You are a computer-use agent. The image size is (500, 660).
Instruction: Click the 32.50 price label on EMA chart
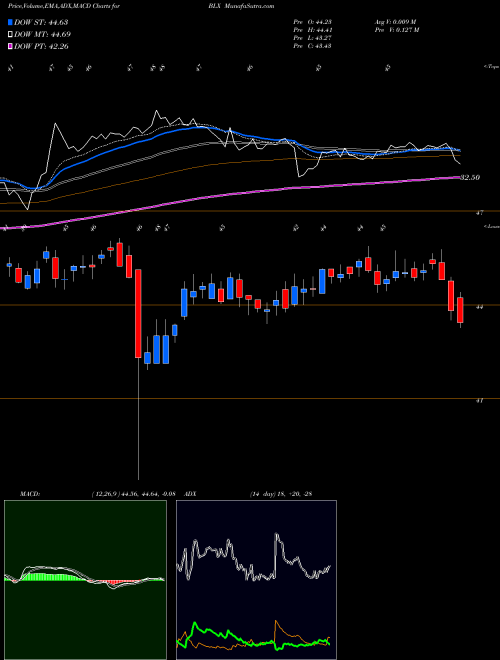470,178
